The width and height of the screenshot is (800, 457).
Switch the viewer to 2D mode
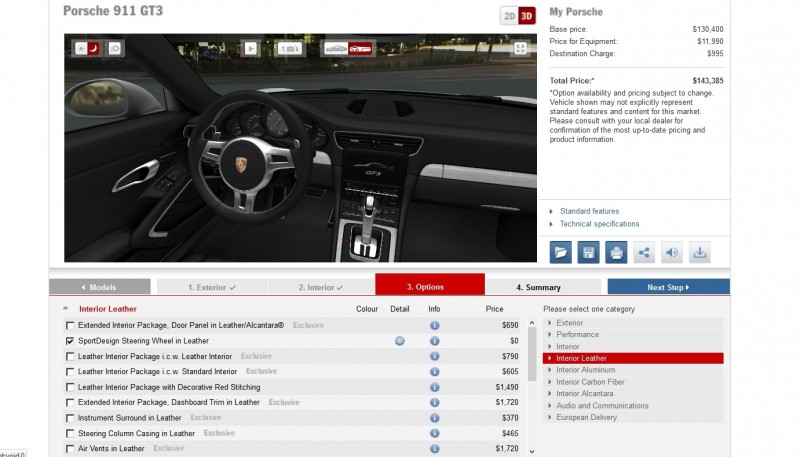[x=509, y=16]
